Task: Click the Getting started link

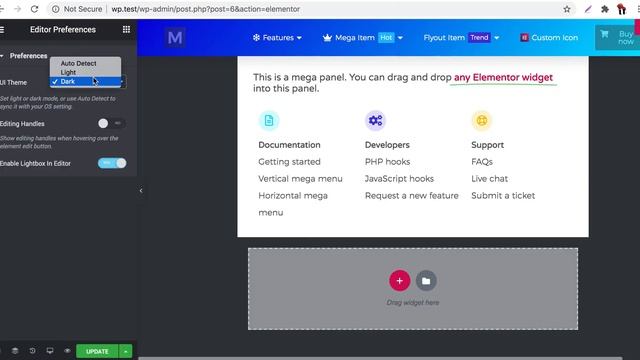Action: [289, 162]
